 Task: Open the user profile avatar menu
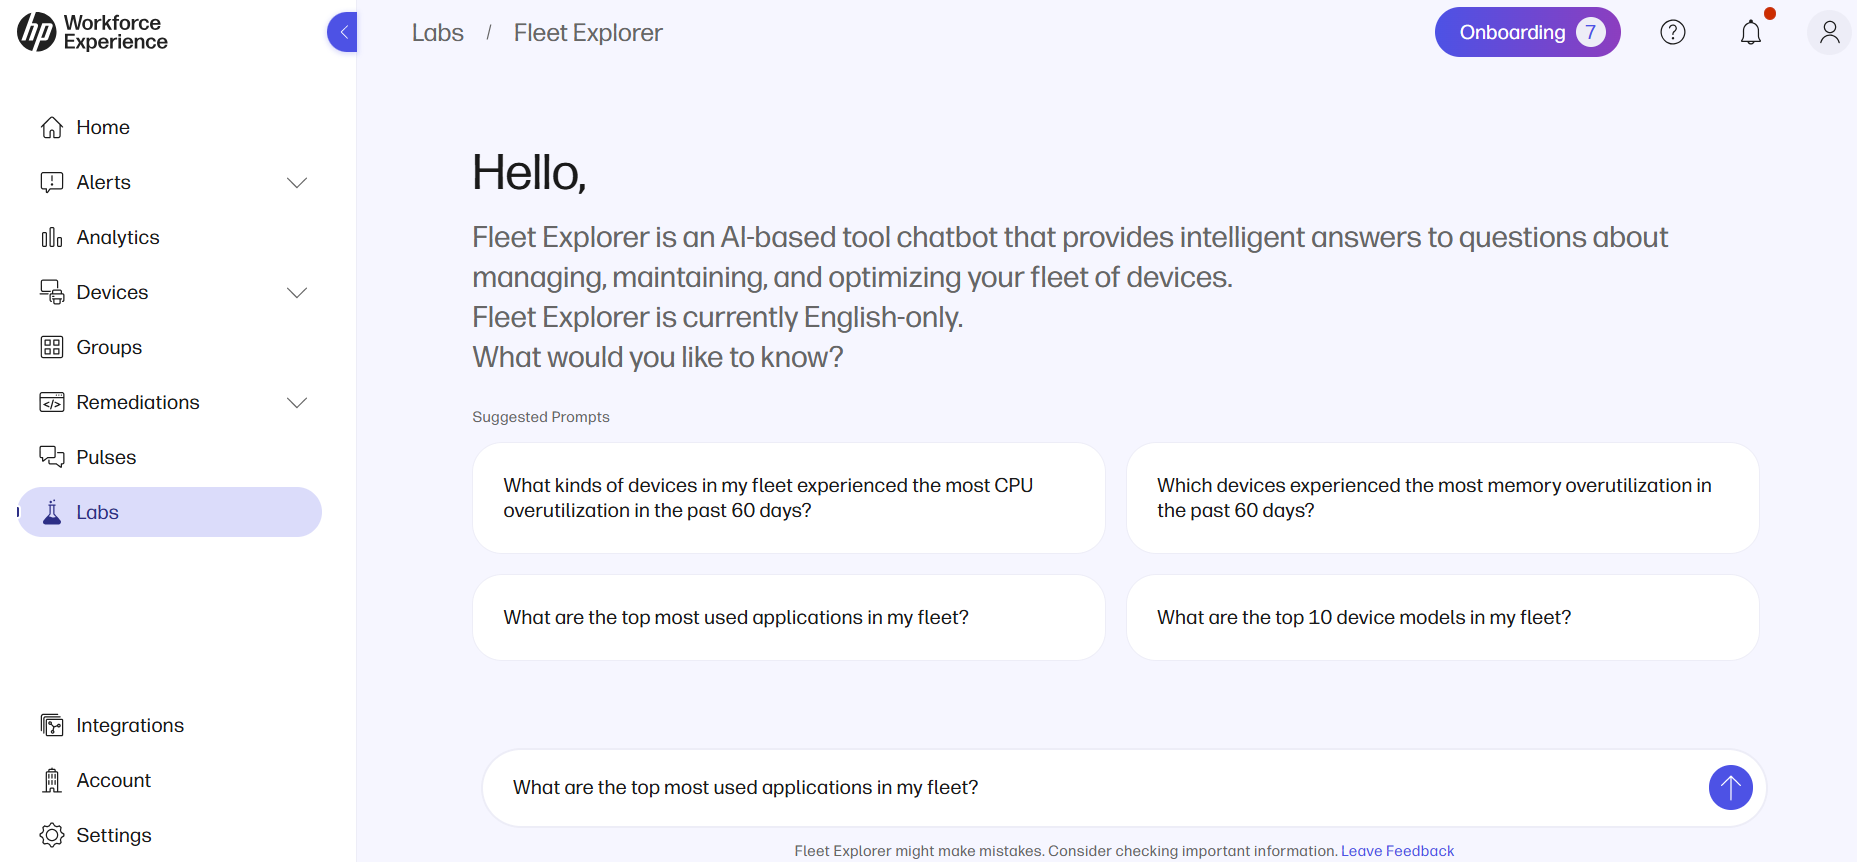pyautogui.click(x=1829, y=33)
